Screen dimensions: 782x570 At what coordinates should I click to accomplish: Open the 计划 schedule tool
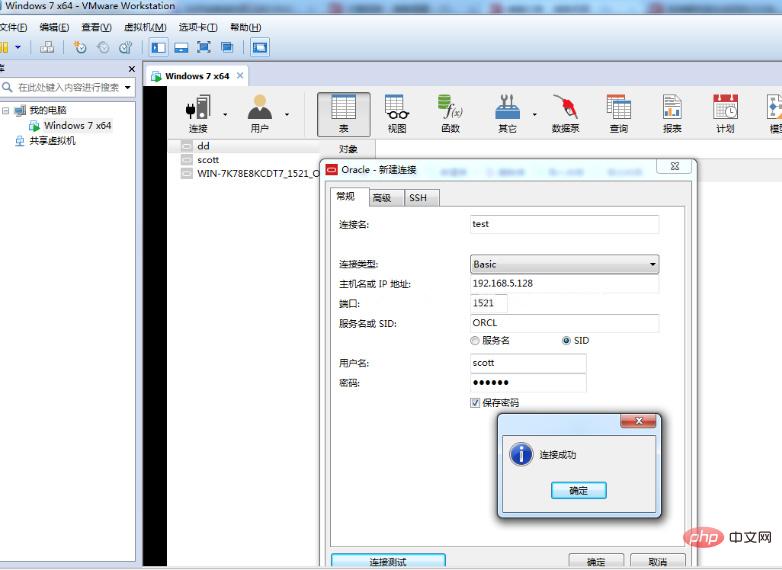tap(725, 114)
